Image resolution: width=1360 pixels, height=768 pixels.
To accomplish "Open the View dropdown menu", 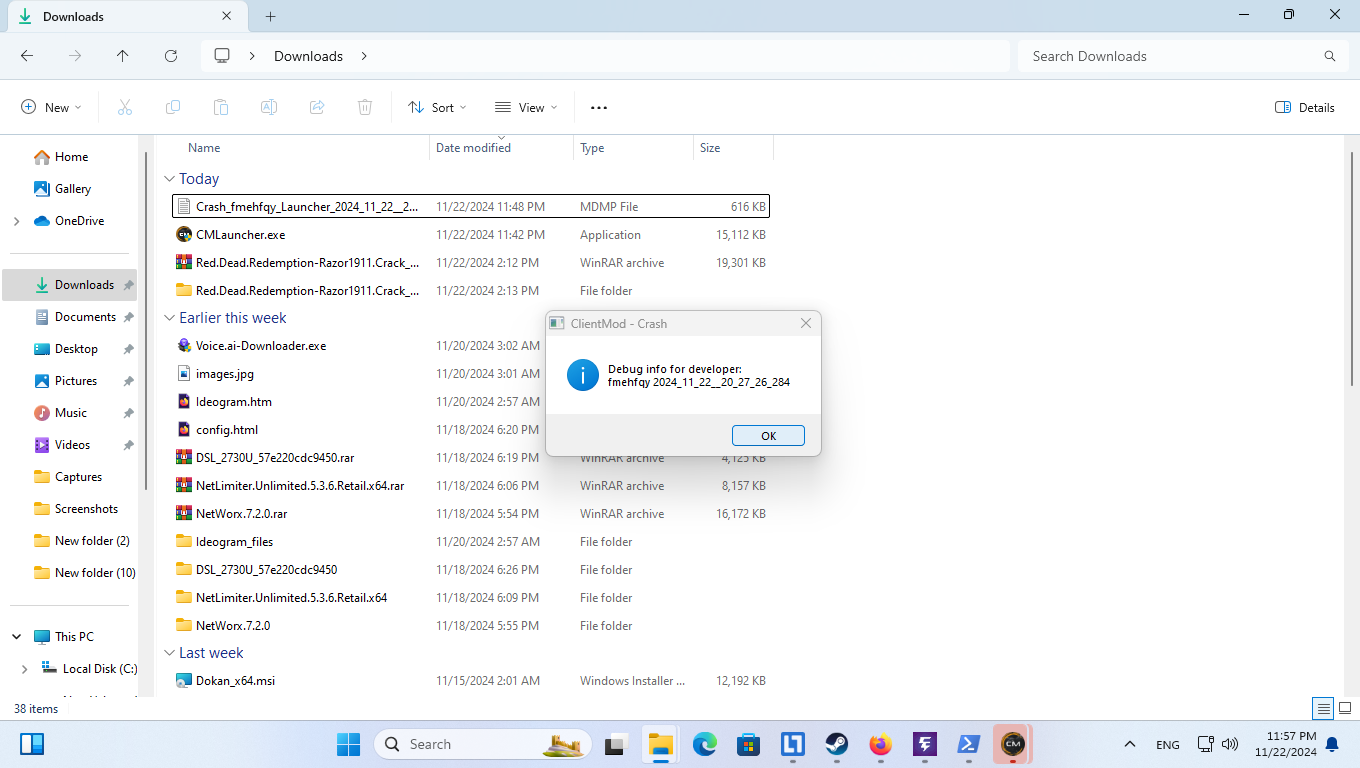I will [x=526, y=108].
